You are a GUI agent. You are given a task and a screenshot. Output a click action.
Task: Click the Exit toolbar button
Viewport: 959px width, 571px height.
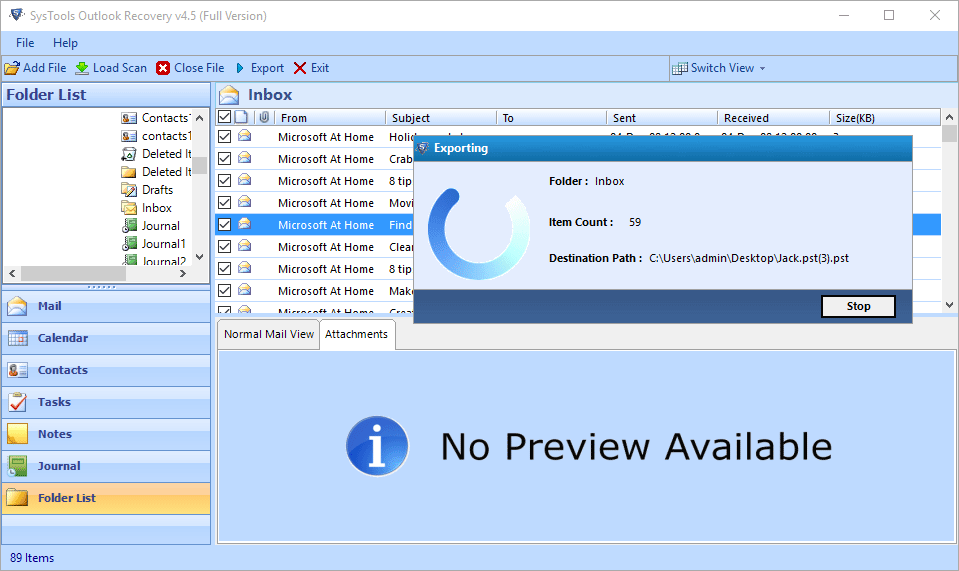311,68
